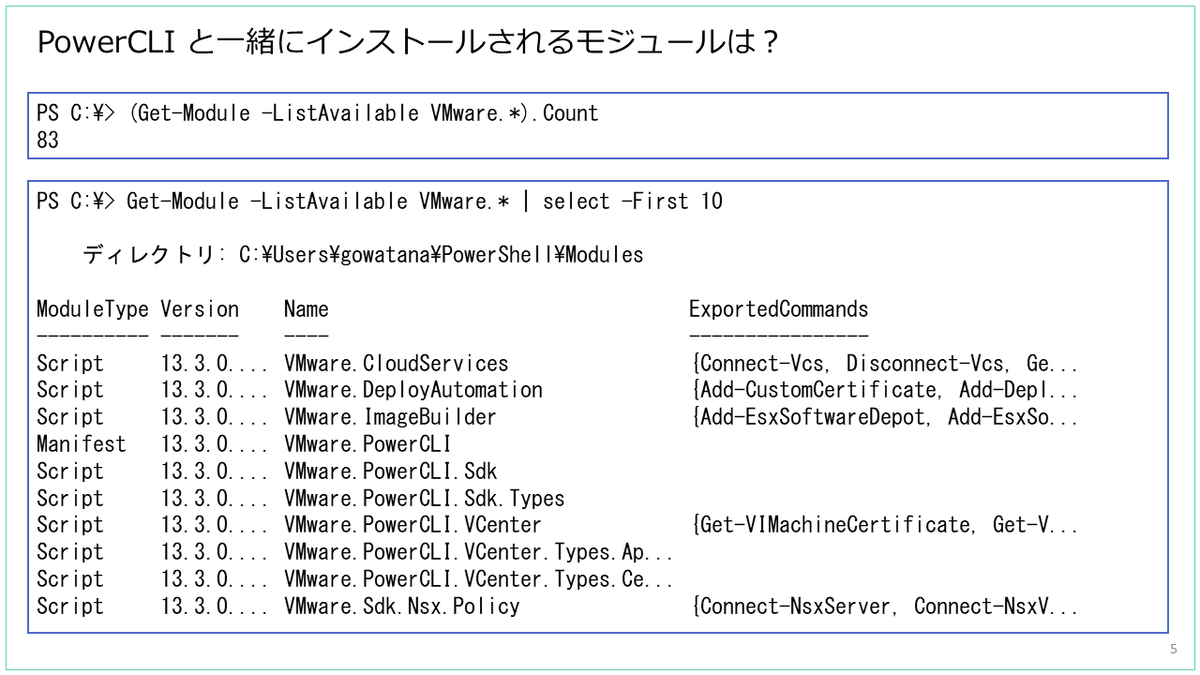
Task: Select module name 'VMware.DeployAutomation'
Action: coord(413,390)
